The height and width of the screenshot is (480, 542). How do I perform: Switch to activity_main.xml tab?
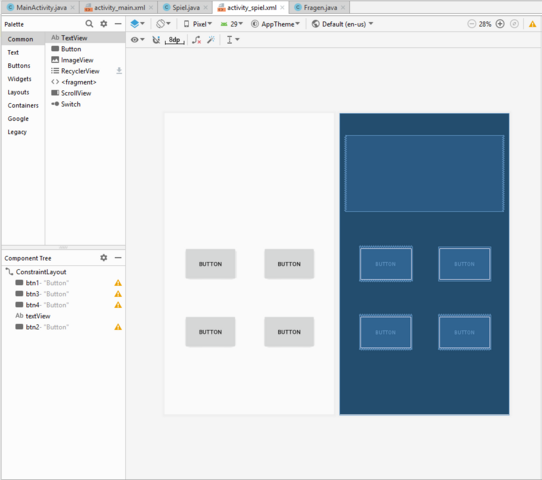[x=120, y=8]
